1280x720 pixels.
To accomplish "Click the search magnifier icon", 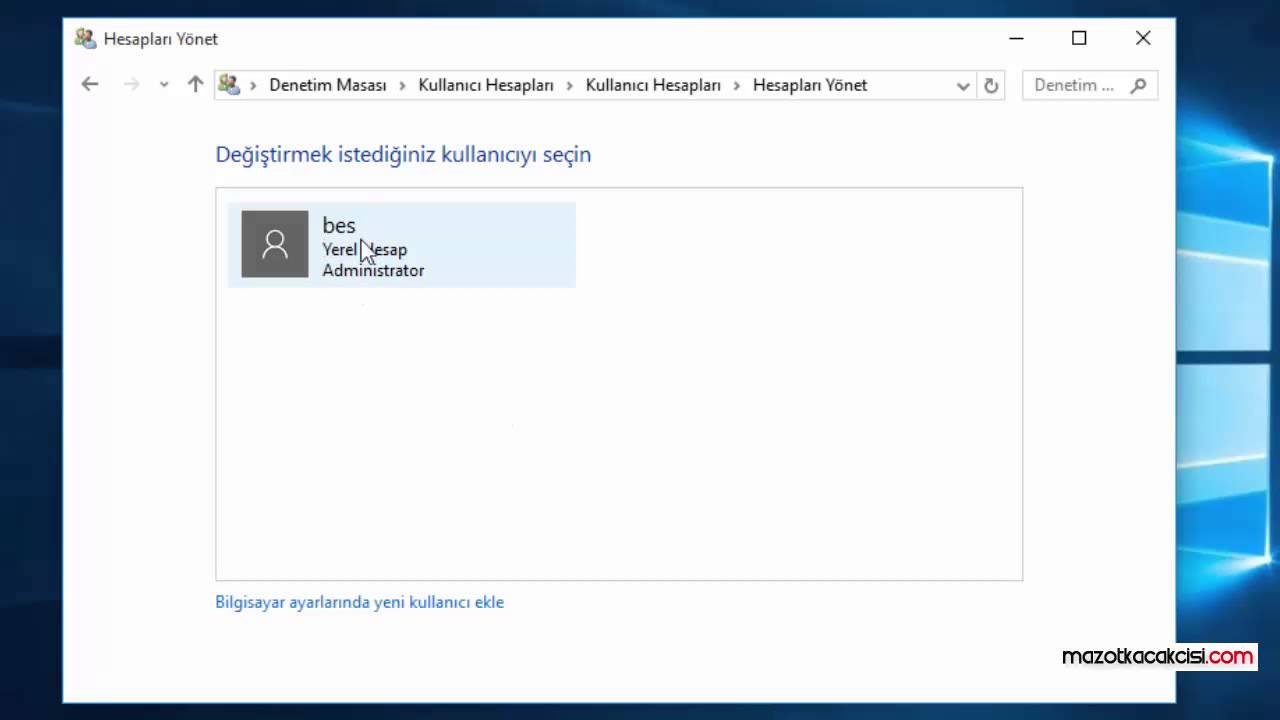I will [1139, 85].
